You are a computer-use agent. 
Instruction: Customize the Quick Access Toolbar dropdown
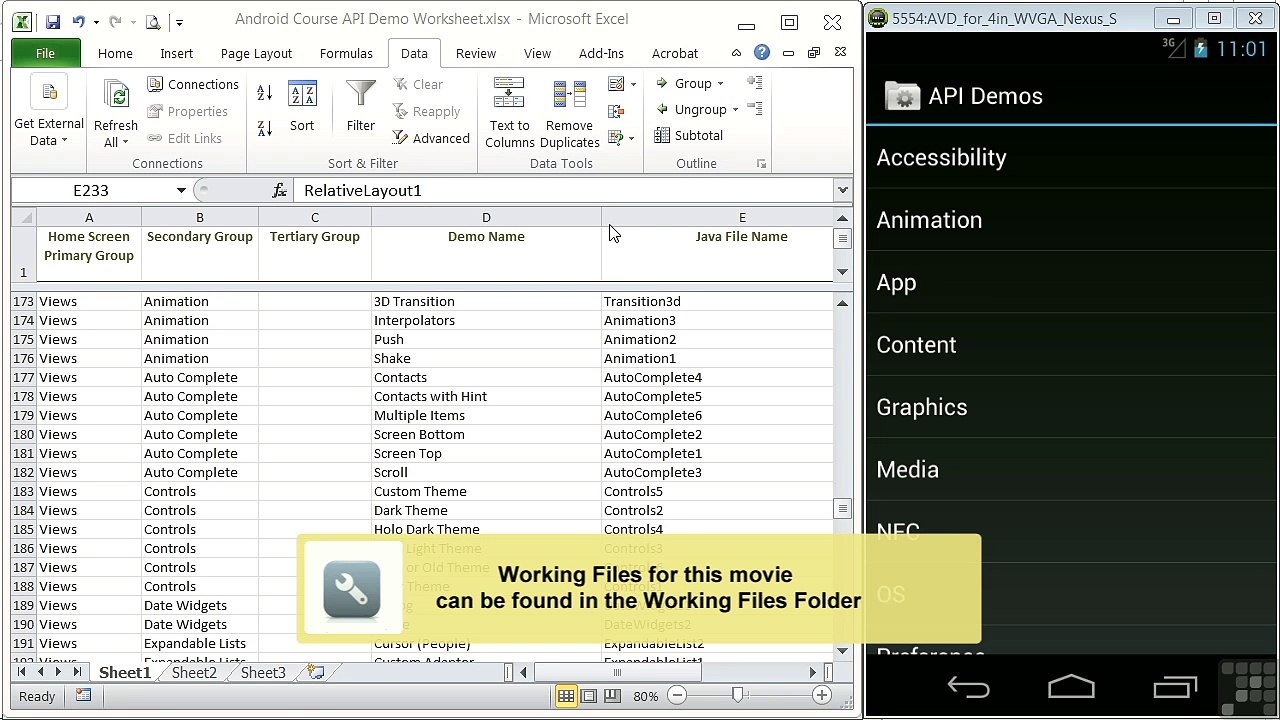pyautogui.click(x=179, y=22)
